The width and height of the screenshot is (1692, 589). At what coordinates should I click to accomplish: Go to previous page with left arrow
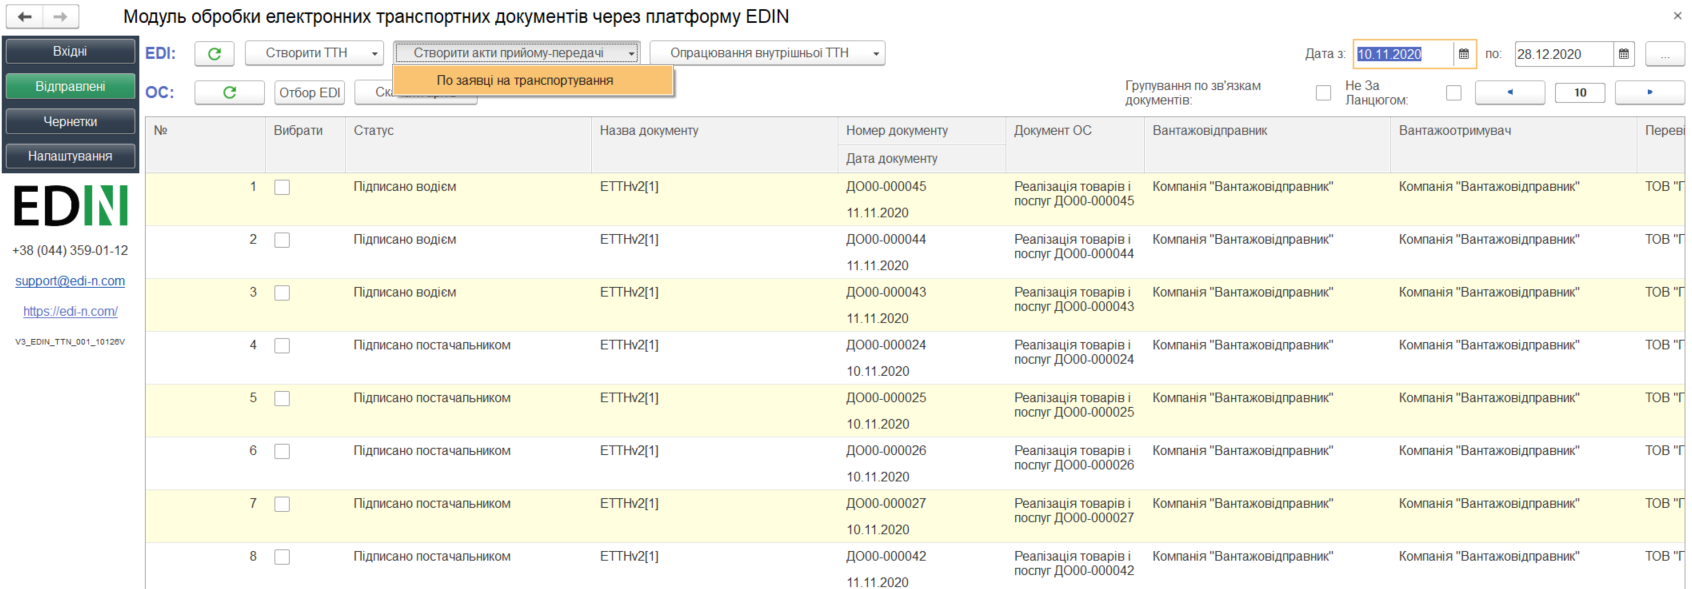(1510, 92)
